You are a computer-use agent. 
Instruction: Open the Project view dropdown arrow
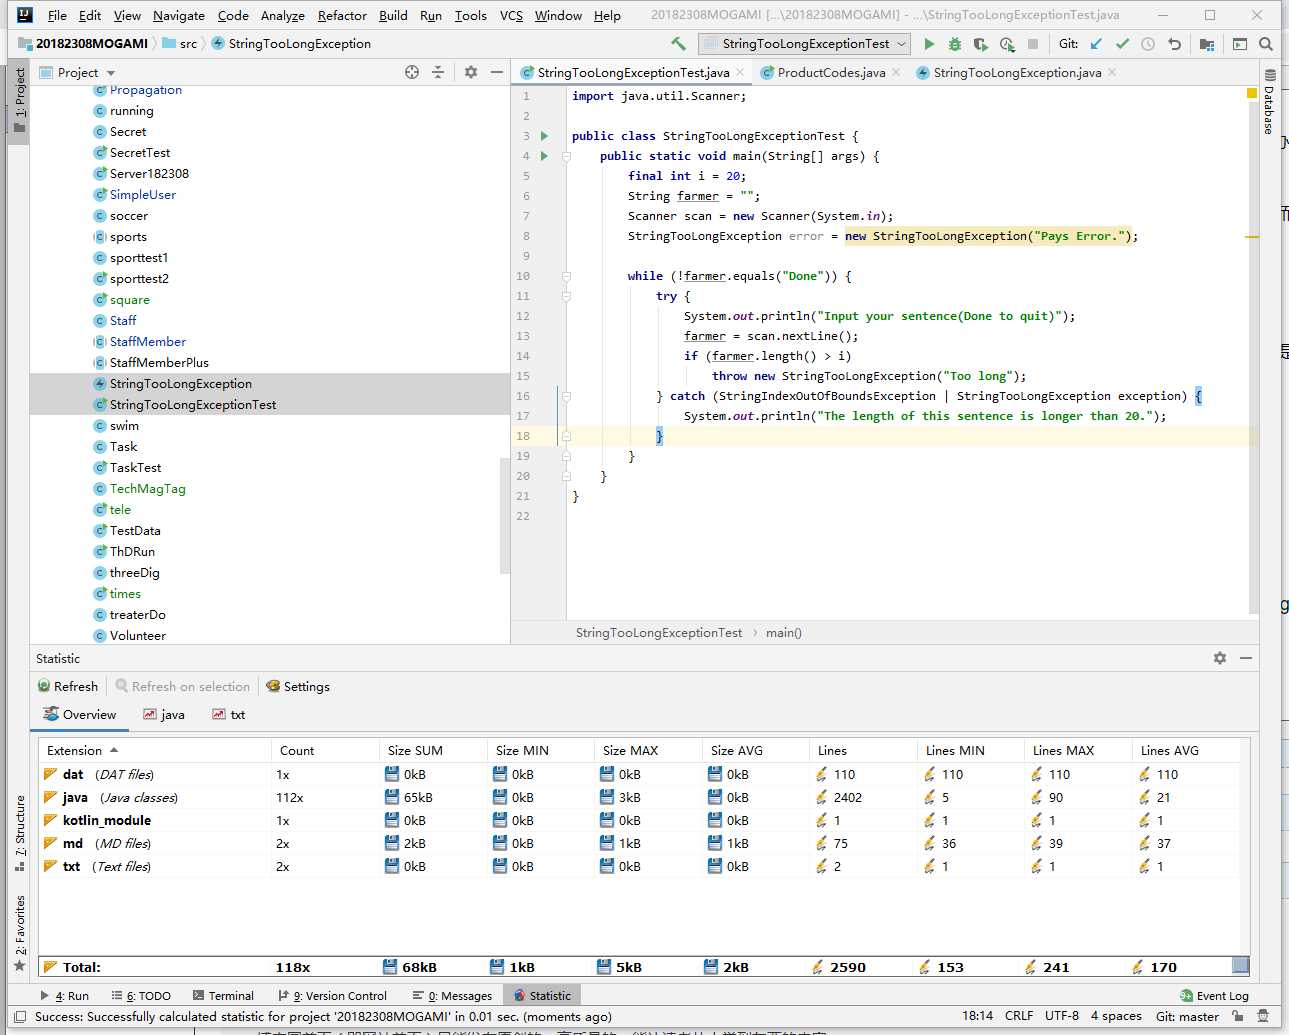coord(111,73)
